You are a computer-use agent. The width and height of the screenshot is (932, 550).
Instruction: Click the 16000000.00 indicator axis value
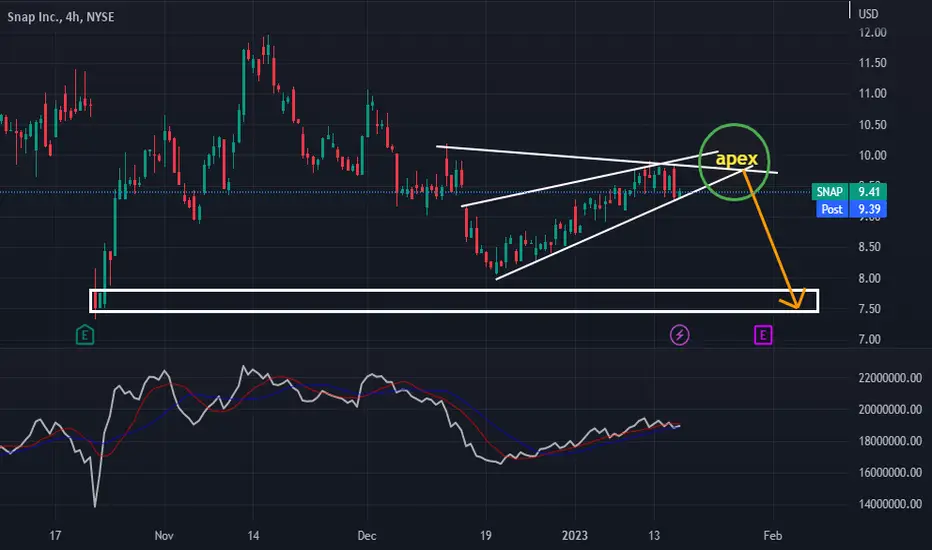click(x=890, y=472)
